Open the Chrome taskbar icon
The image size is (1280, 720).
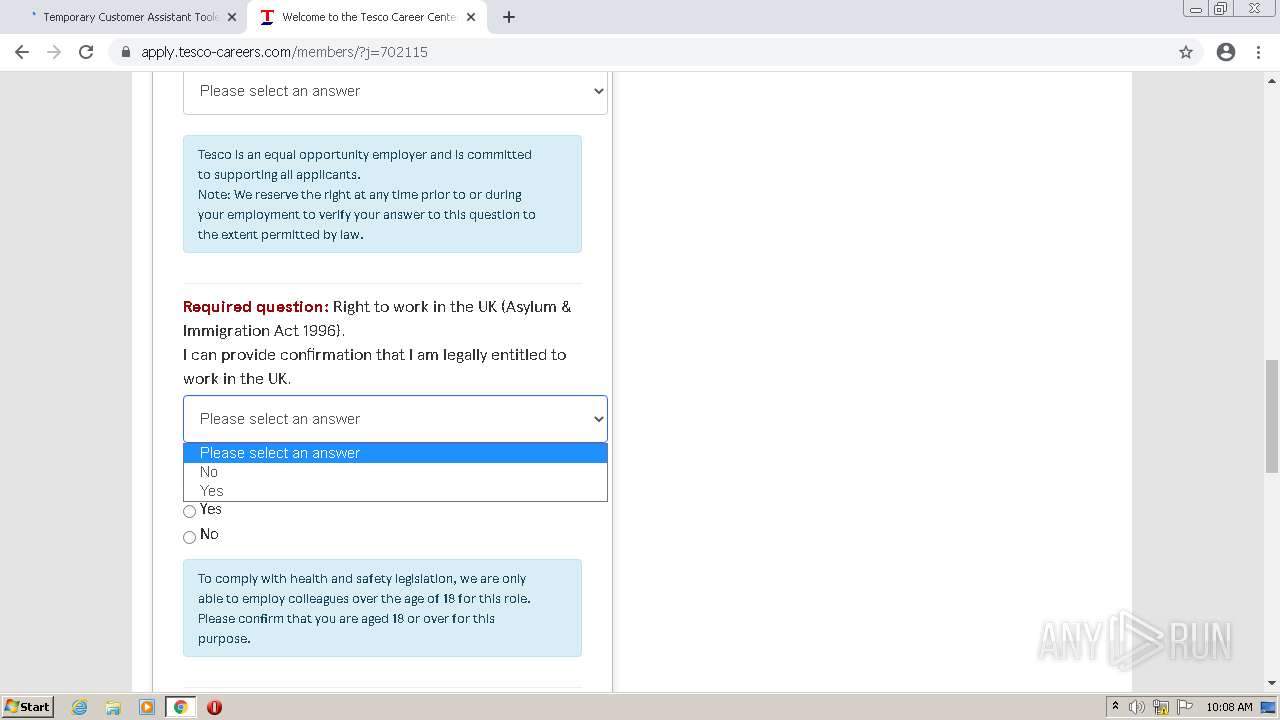tap(181, 707)
